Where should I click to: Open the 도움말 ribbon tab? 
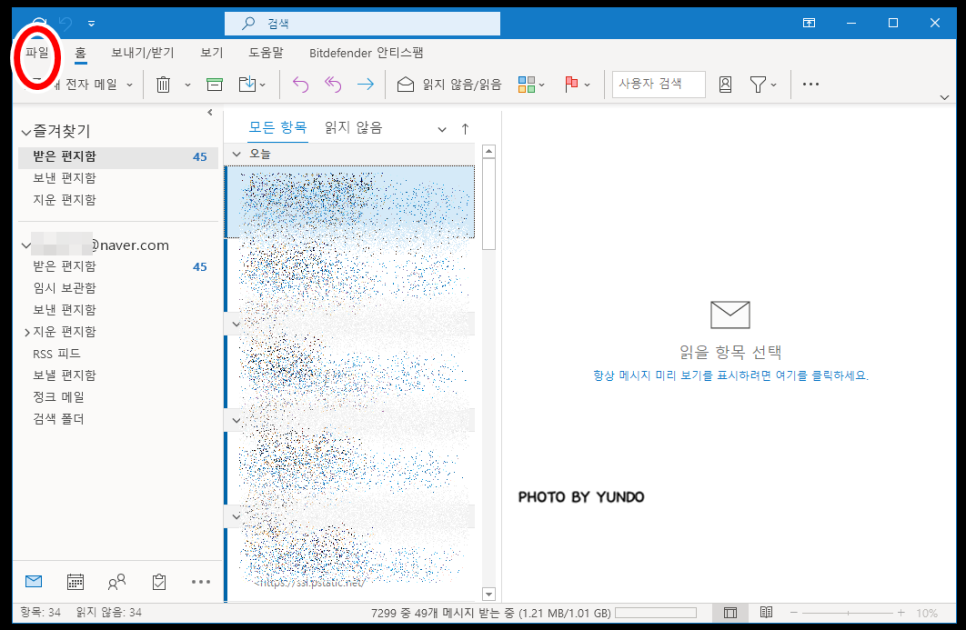click(266, 53)
